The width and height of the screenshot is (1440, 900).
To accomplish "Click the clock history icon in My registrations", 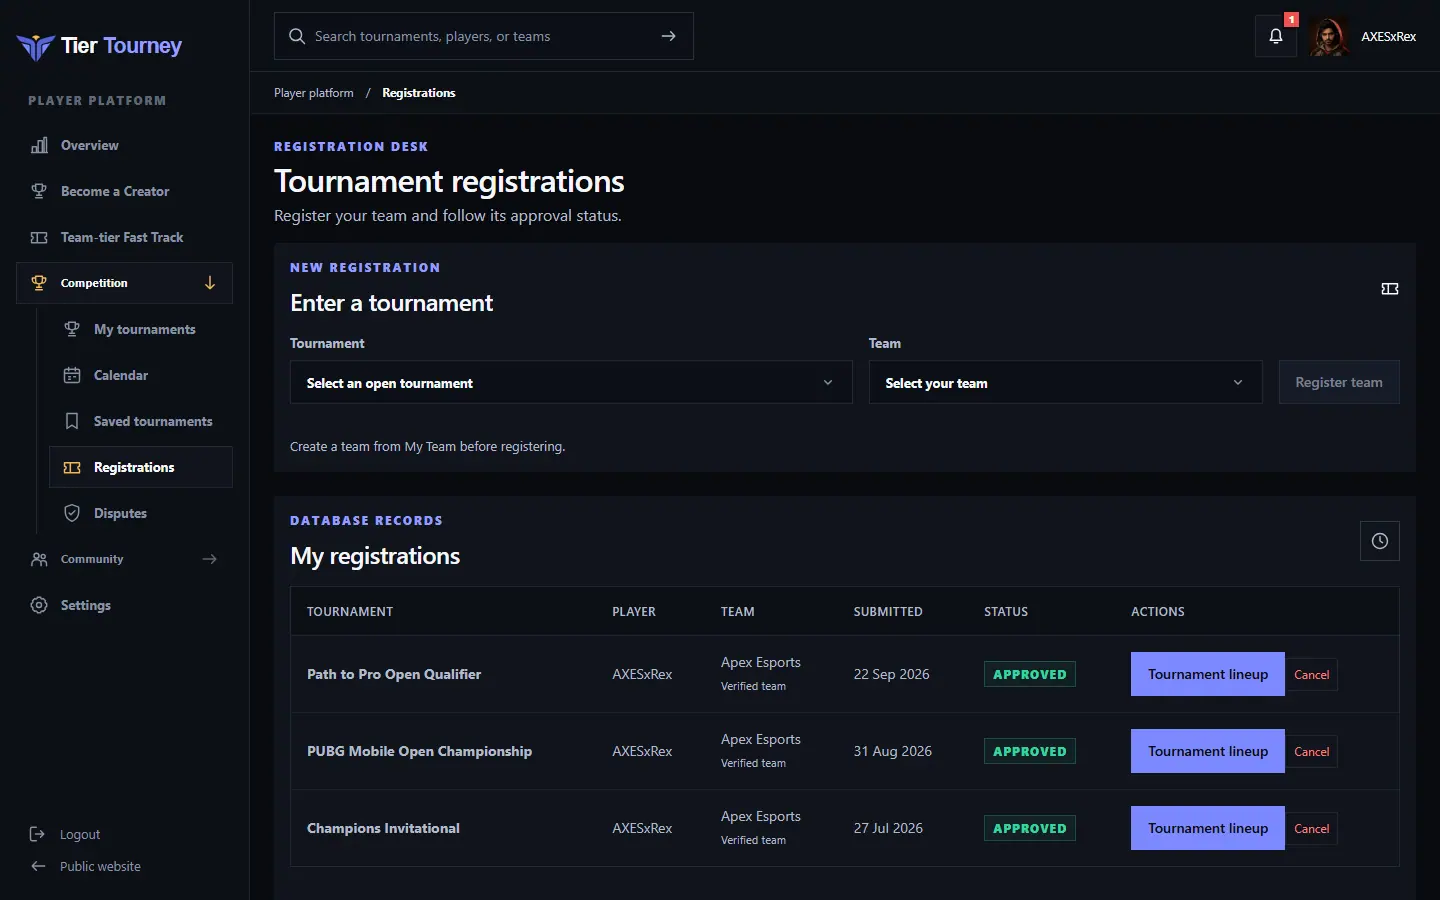I will [x=1380, y=541].
